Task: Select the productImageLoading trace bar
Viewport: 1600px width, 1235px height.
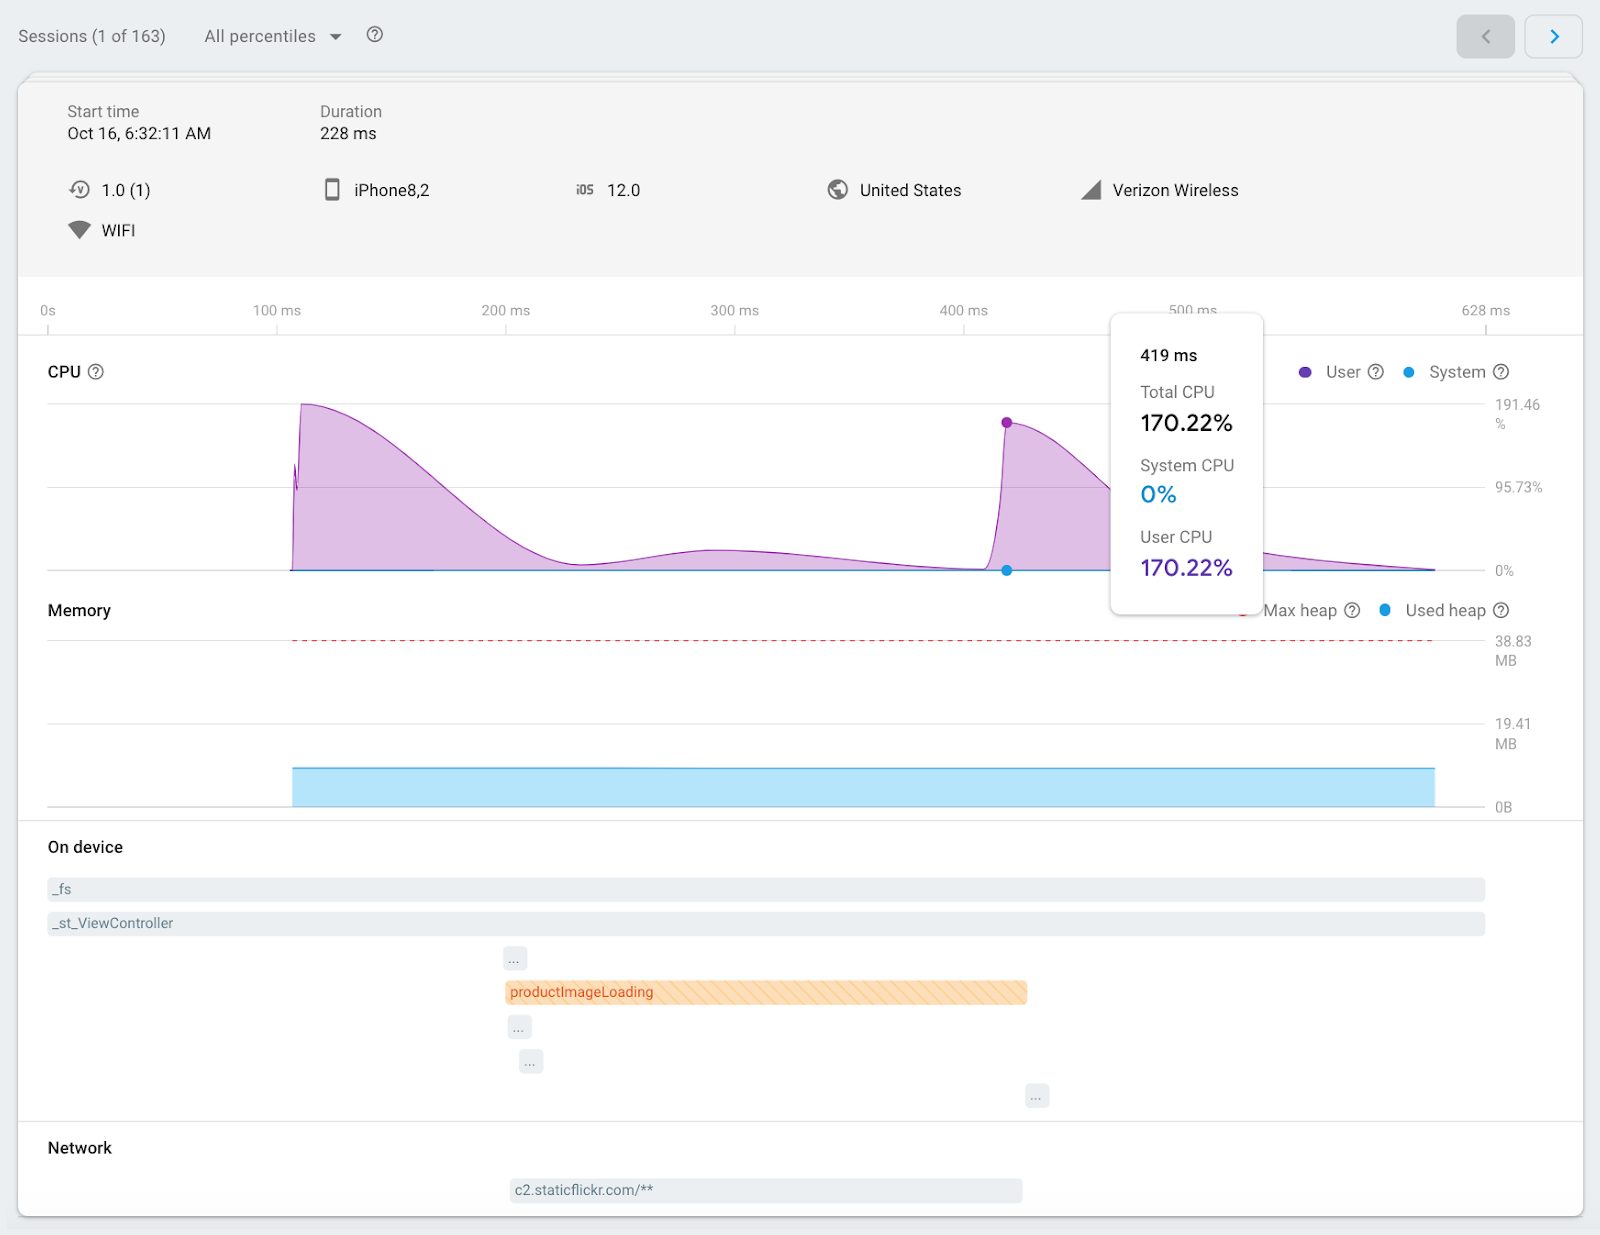Action: pos(765,992)
